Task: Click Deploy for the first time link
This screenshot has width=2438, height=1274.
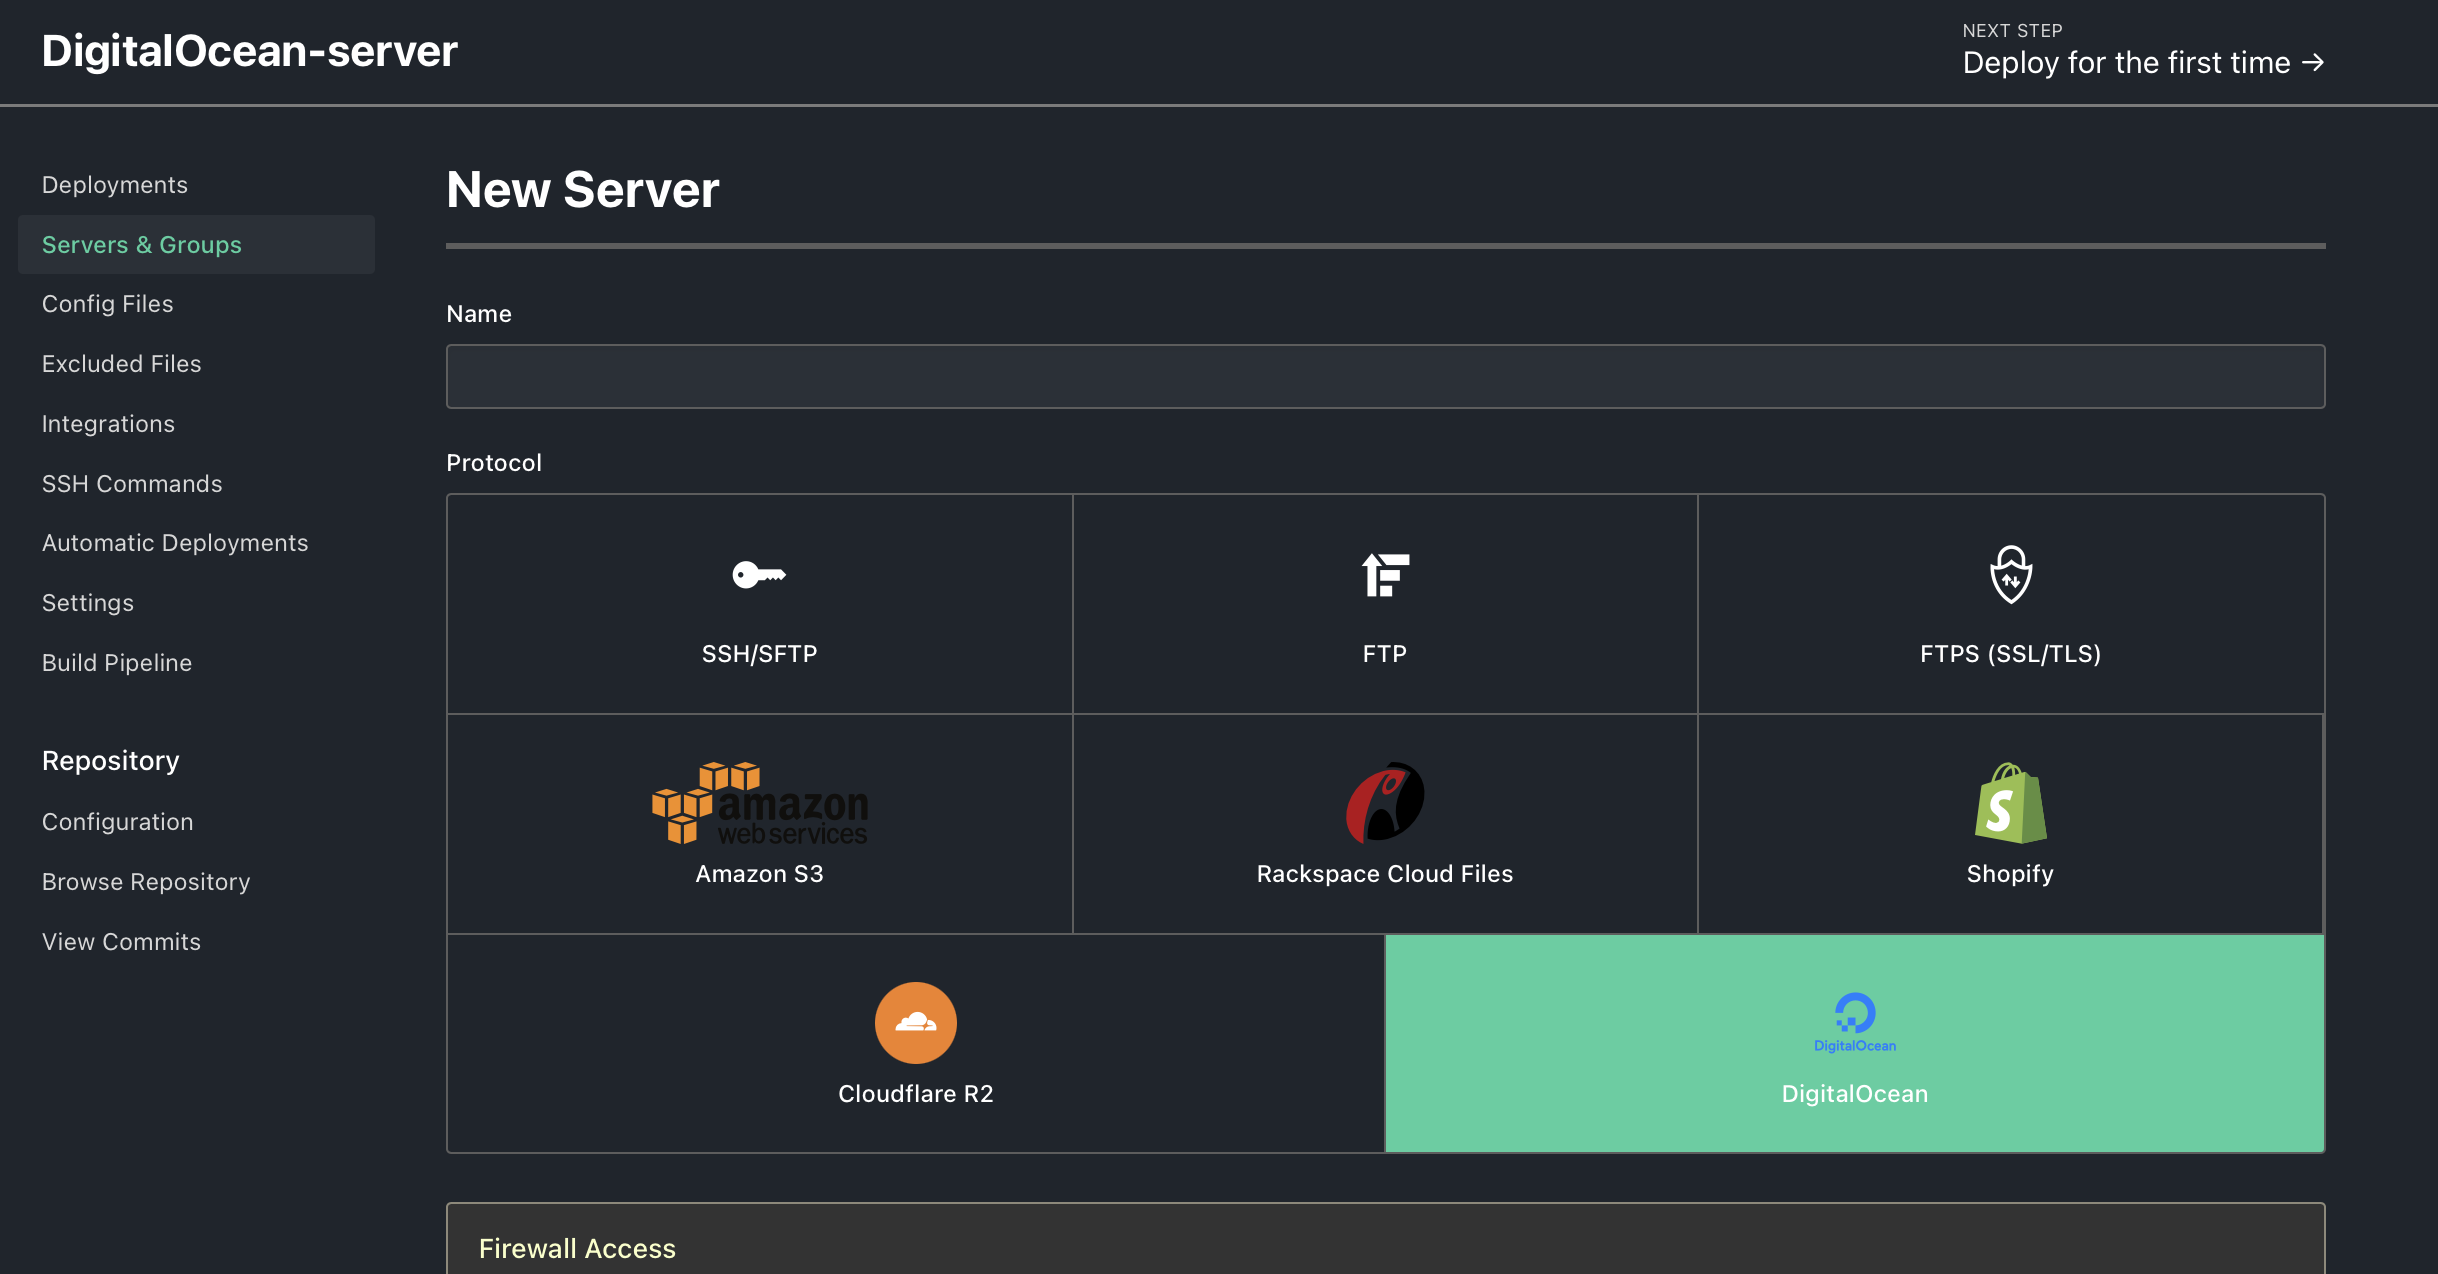Action: (x=2143, y=63)
